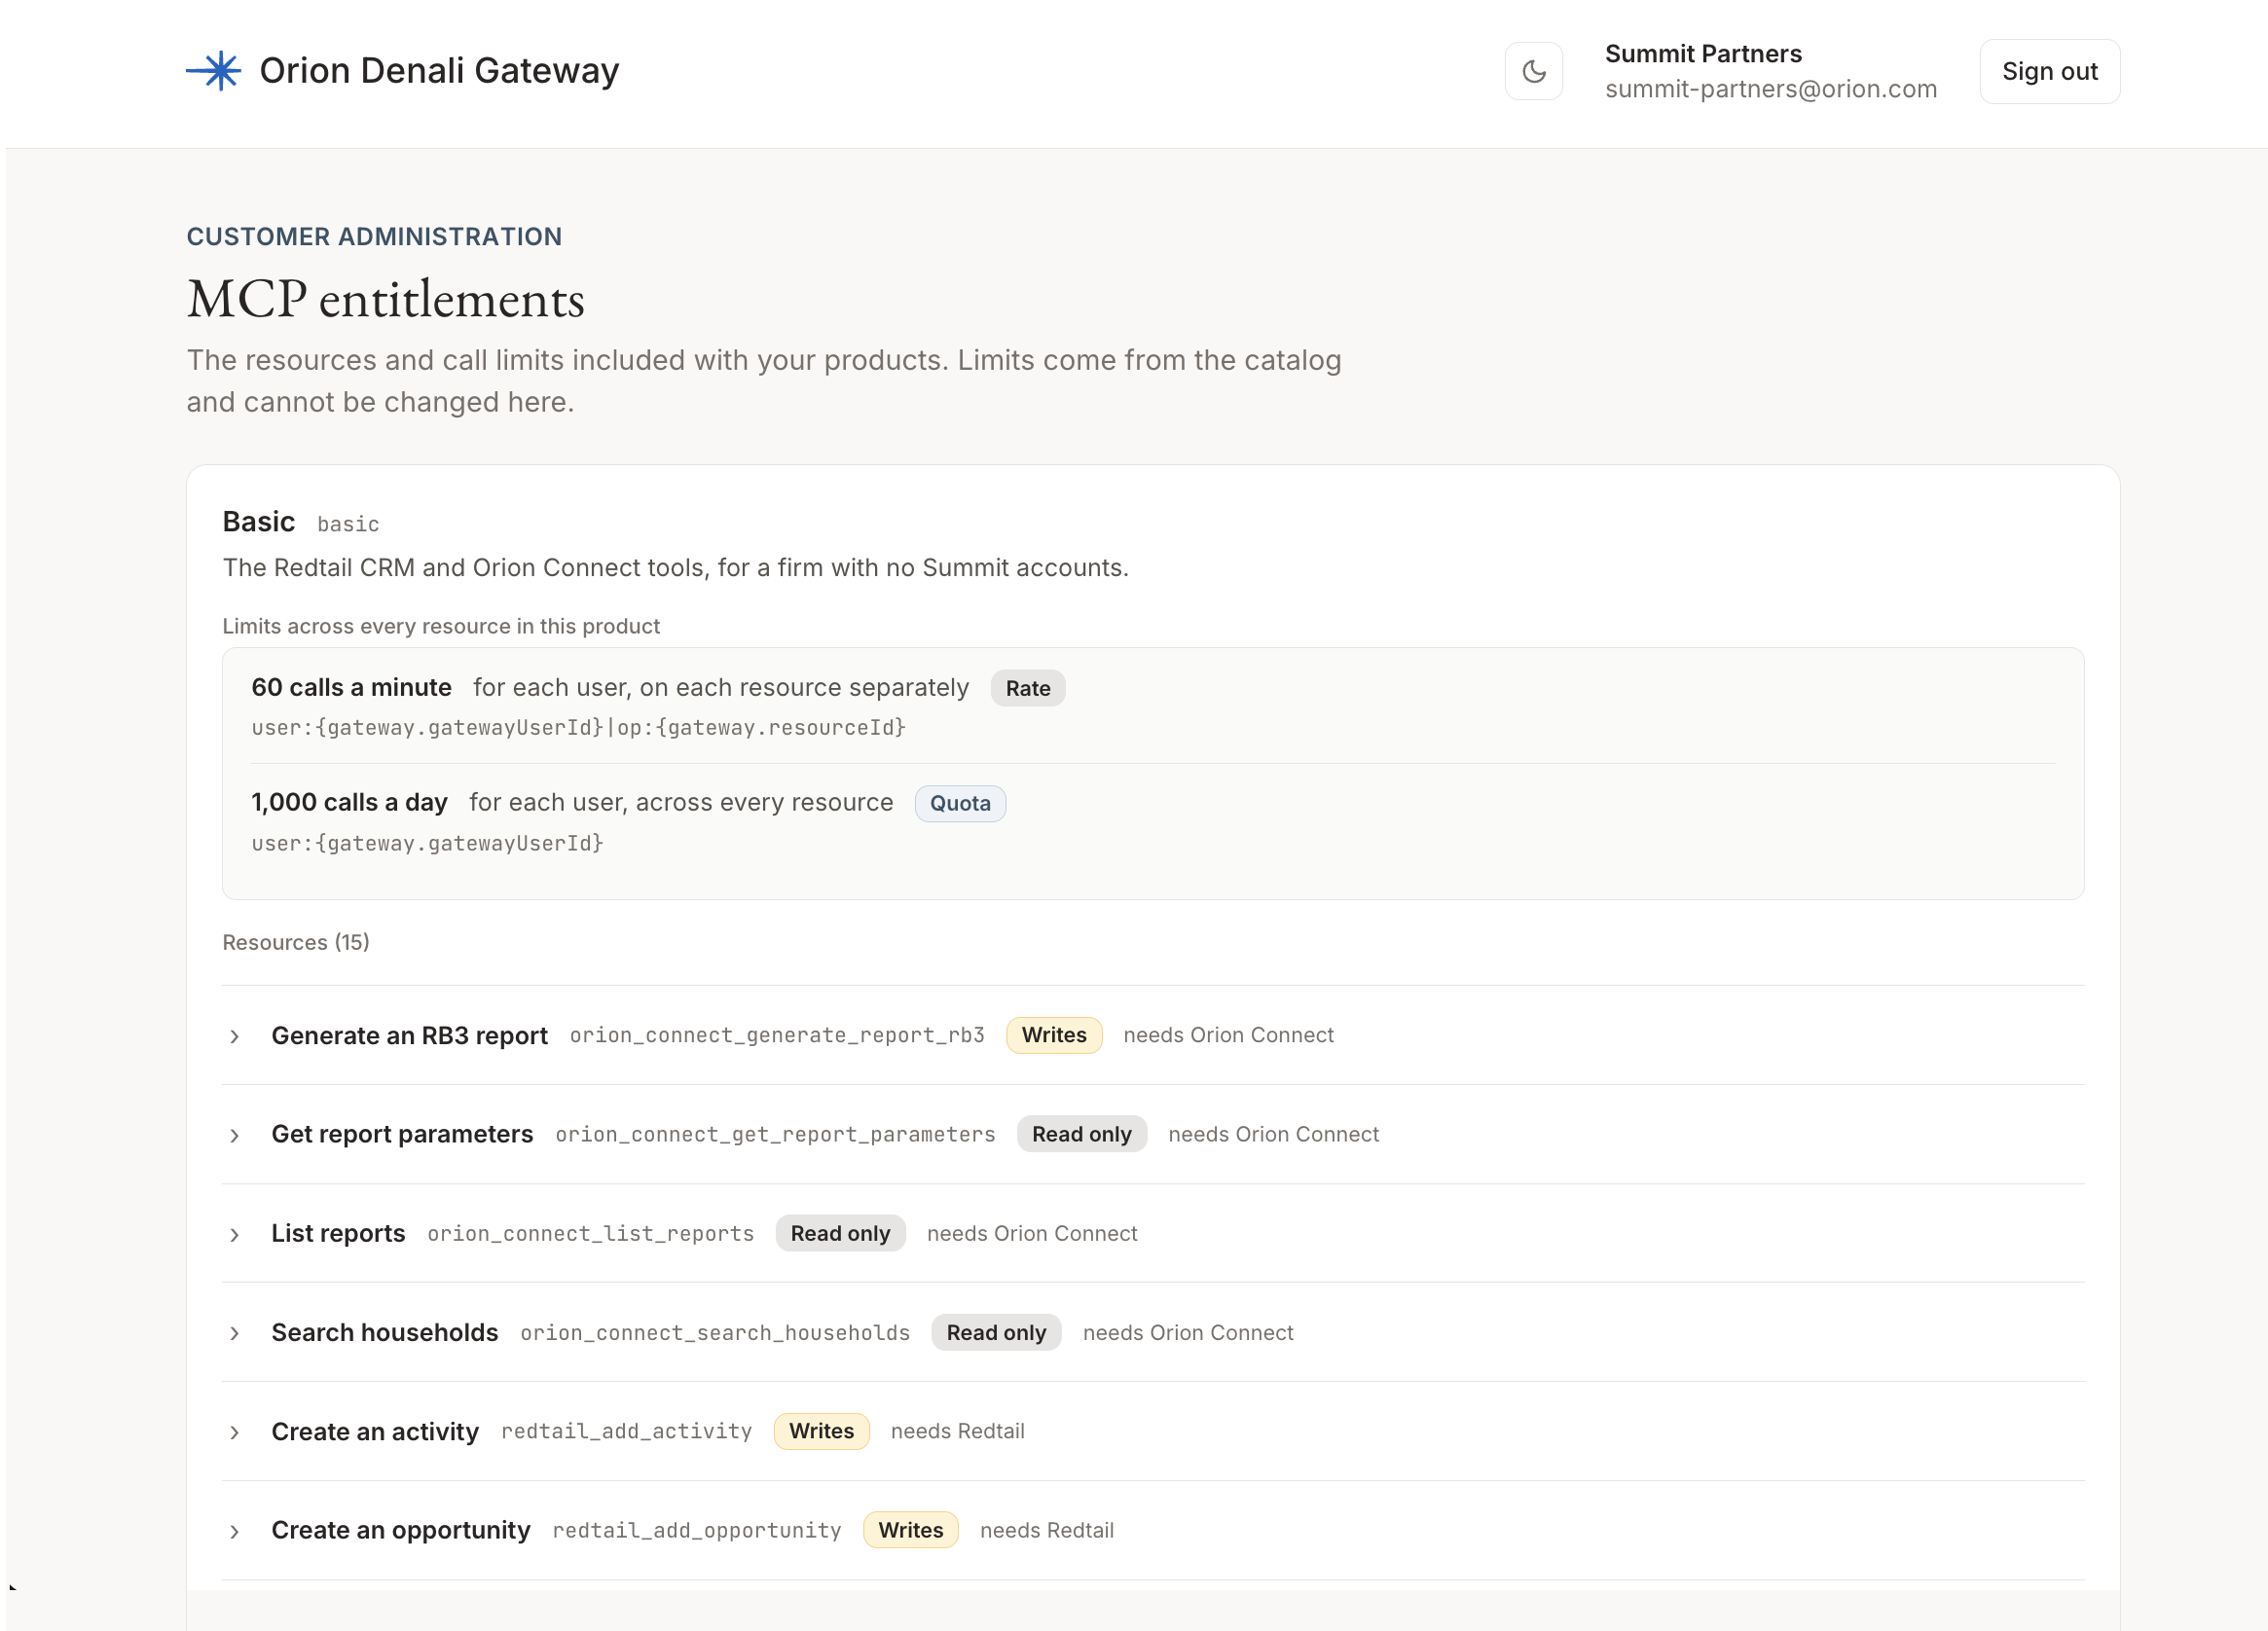The image size is (2268, 1631).
Task: Click the "CUSTOMER ADMINISTRATION" section label
Action: coord(374,236)
